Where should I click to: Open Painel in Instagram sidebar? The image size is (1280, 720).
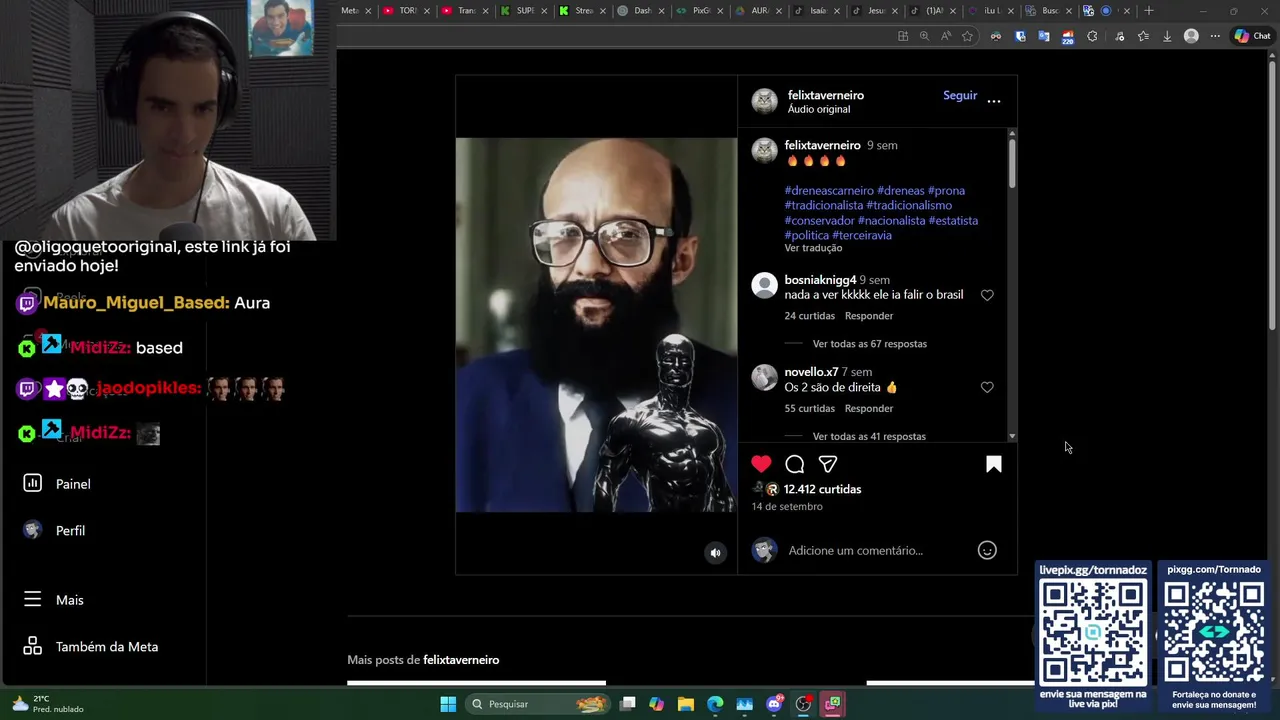[73, 484]
